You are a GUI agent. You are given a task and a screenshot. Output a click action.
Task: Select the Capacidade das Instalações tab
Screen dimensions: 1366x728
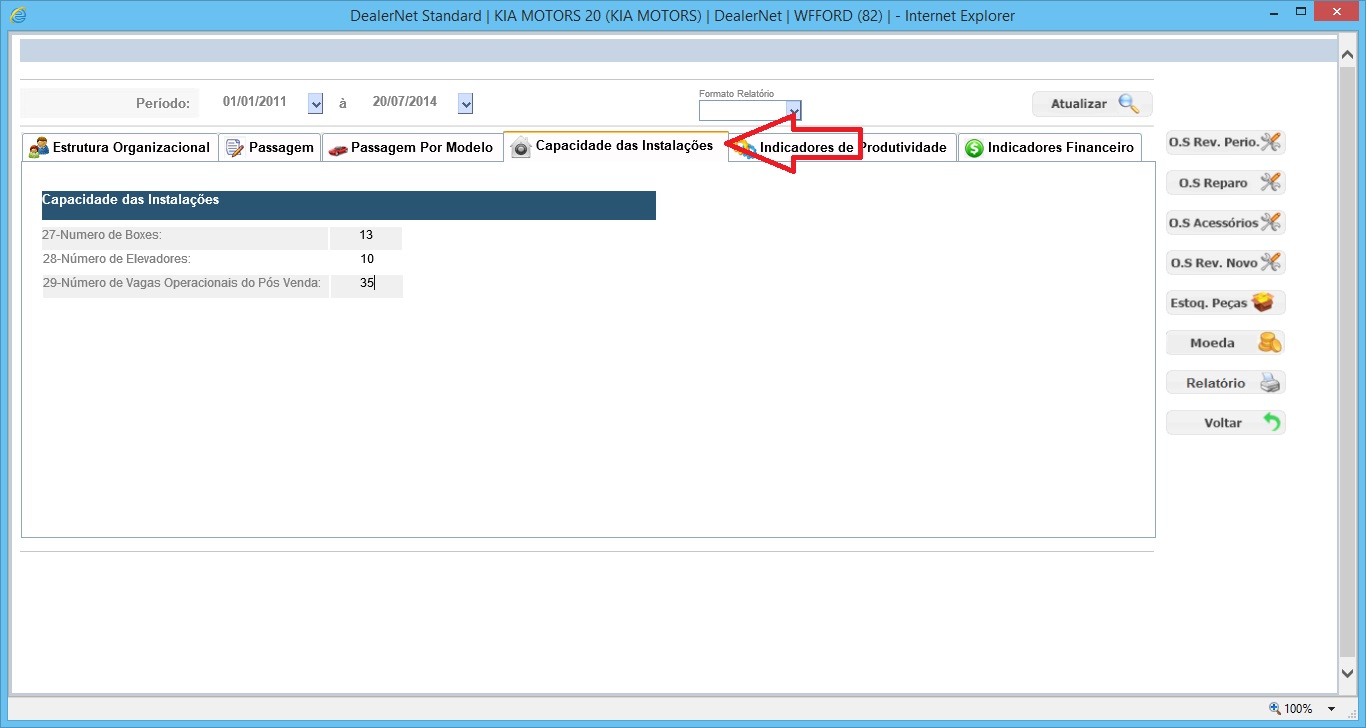[615, 146]
